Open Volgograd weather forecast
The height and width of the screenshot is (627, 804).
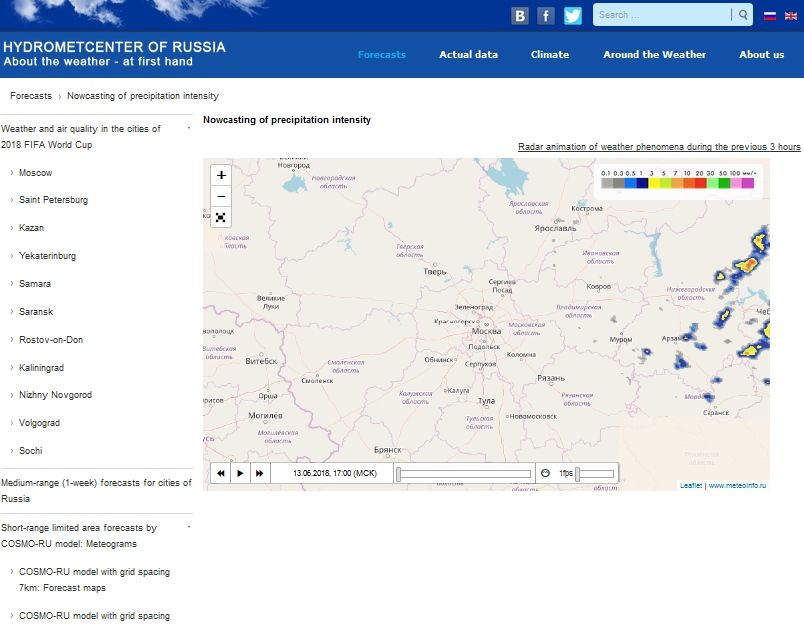pyautogui.click(x=39, y=423)
